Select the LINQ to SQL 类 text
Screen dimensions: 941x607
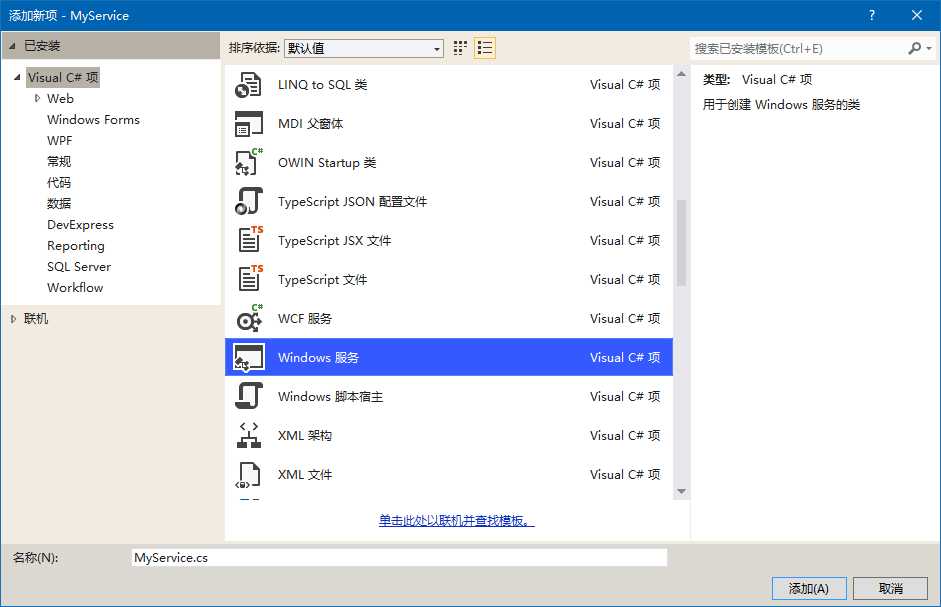tap(322, 85)
